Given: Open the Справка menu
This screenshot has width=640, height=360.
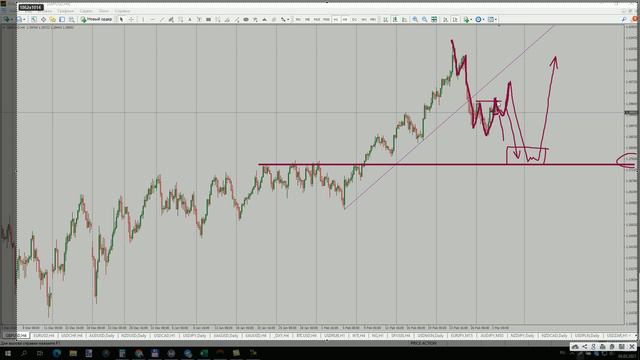Looking at the screenshot, I should (x=122, y=11).
